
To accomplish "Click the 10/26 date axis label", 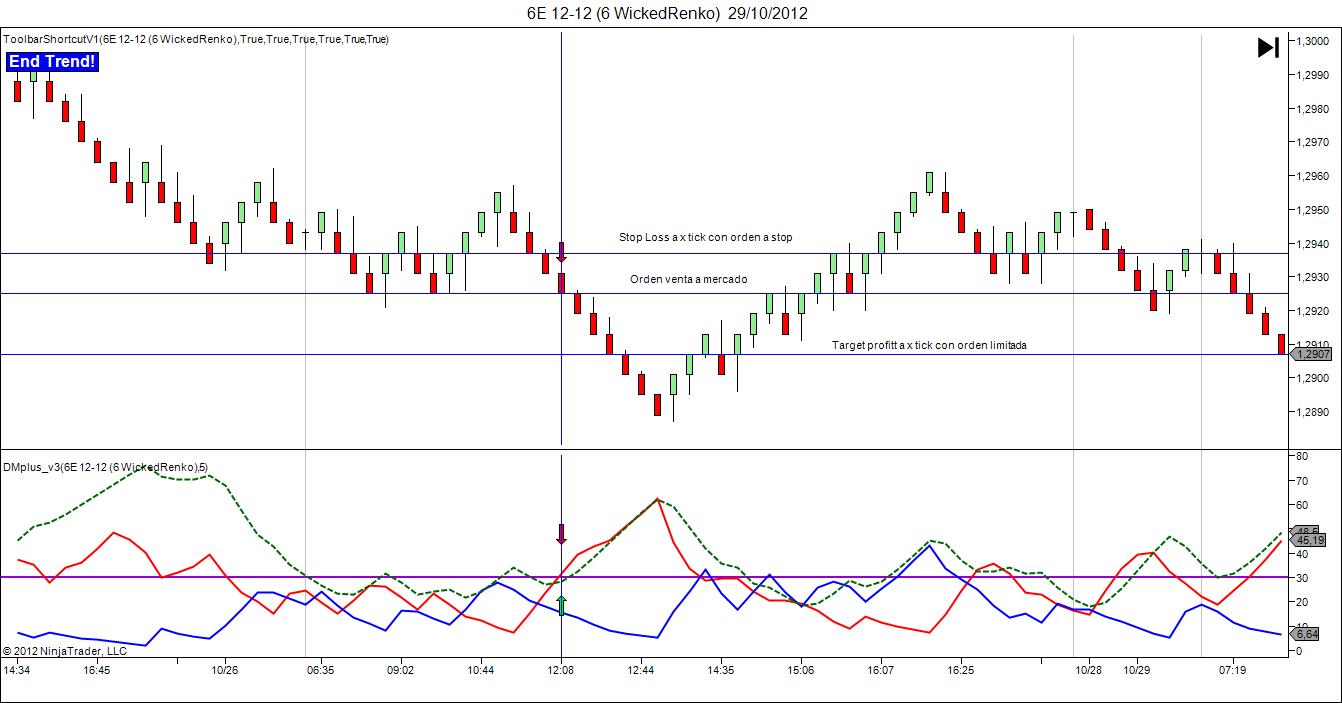I will click(x=224, y=670).
